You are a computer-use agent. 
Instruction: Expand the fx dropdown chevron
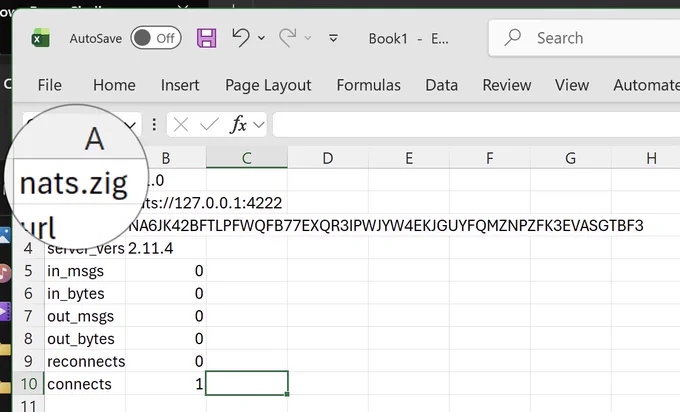pyautogui.click(x=259, y=125)
